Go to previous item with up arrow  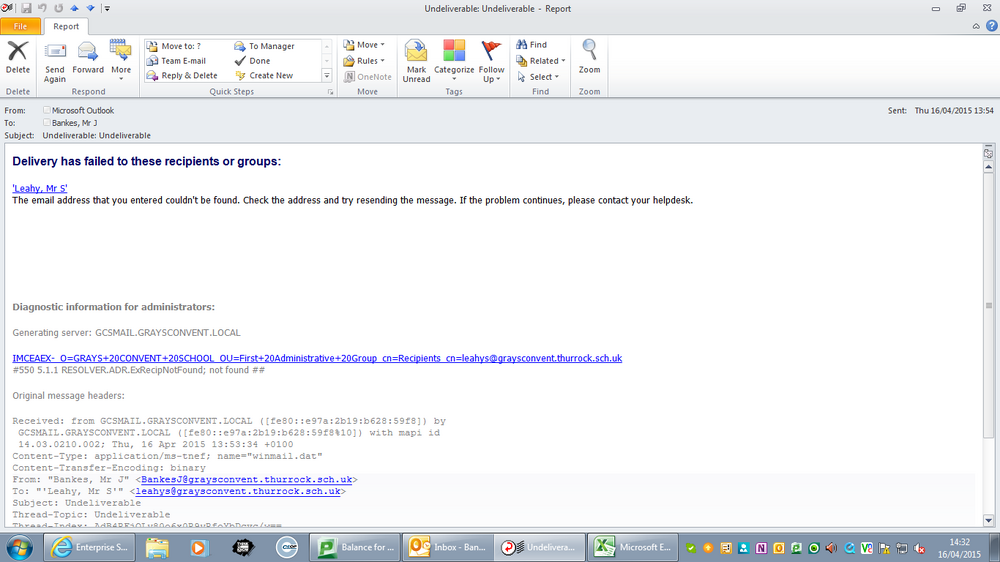pos(74,8)
